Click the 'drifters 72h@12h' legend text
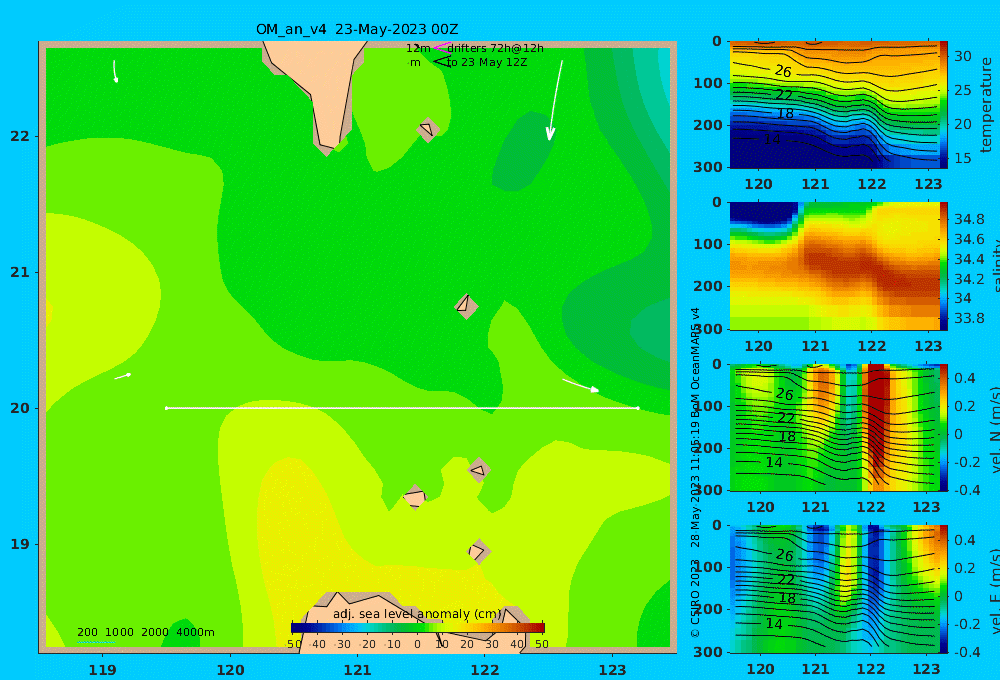Screen dimensions: 1000x680 [x=495, y=48]
